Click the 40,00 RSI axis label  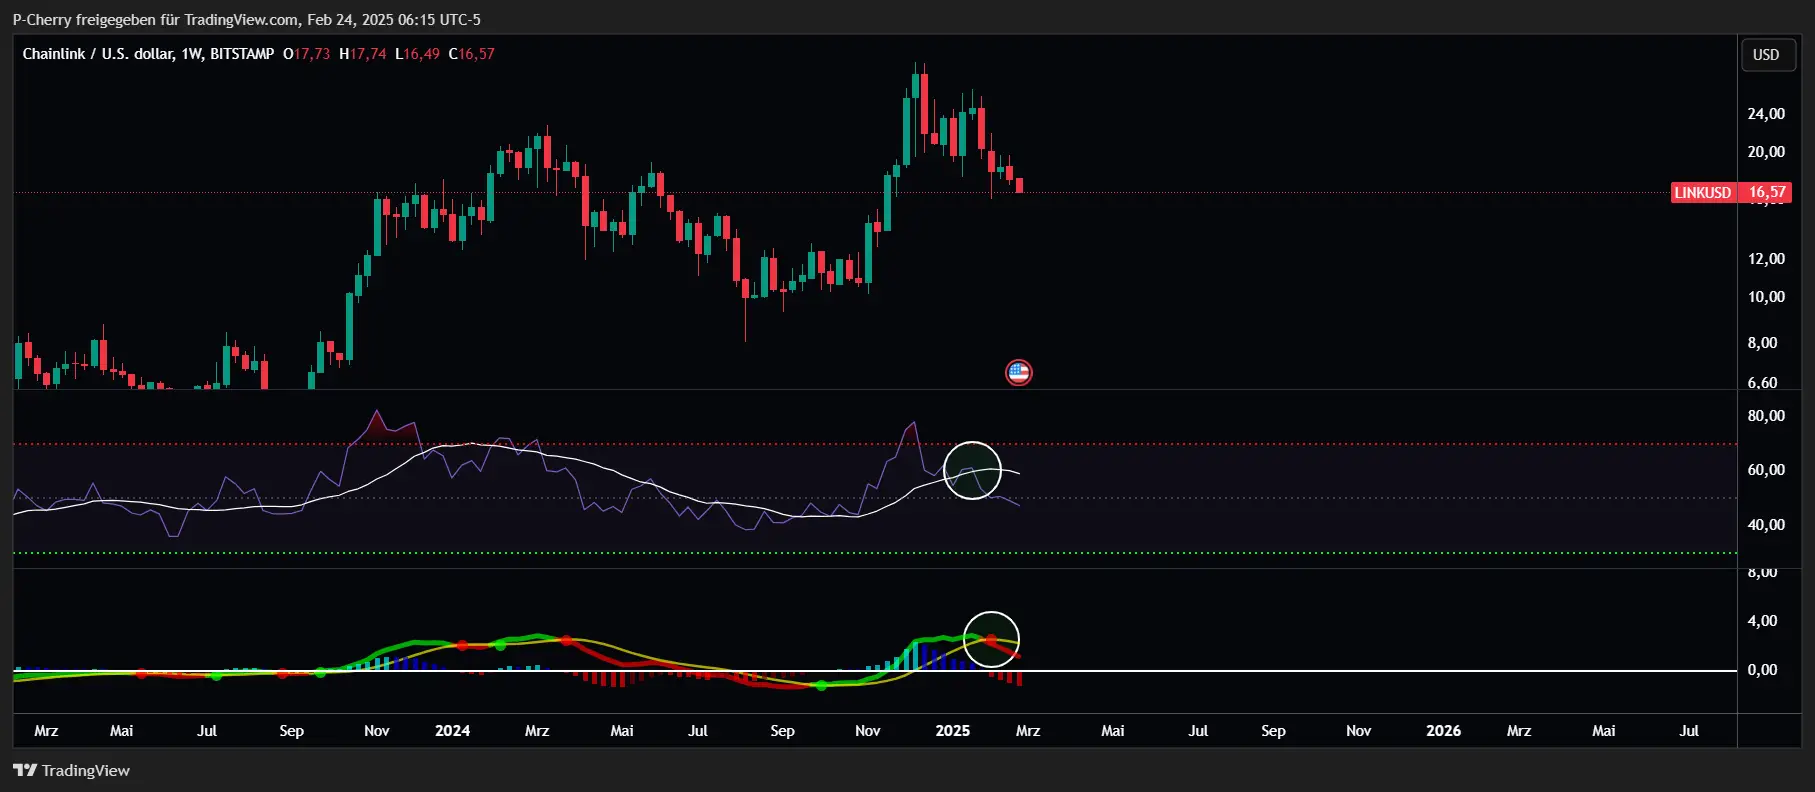pos(1766,525)
